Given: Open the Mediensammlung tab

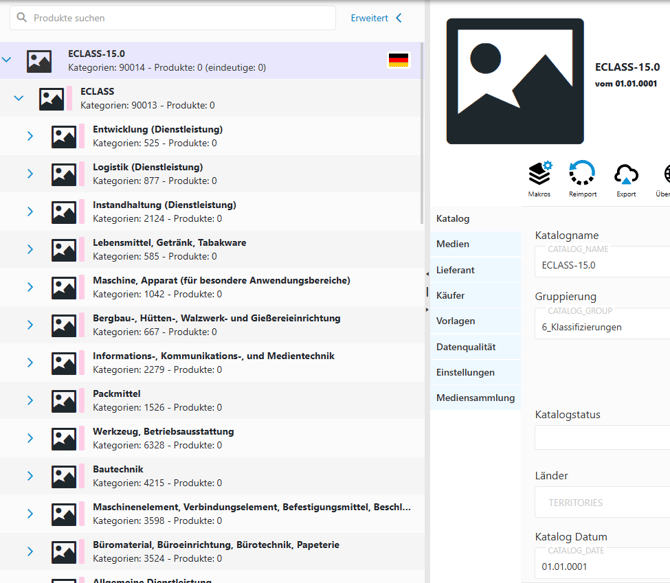Looking at the screenshot, I should point(476,398).
